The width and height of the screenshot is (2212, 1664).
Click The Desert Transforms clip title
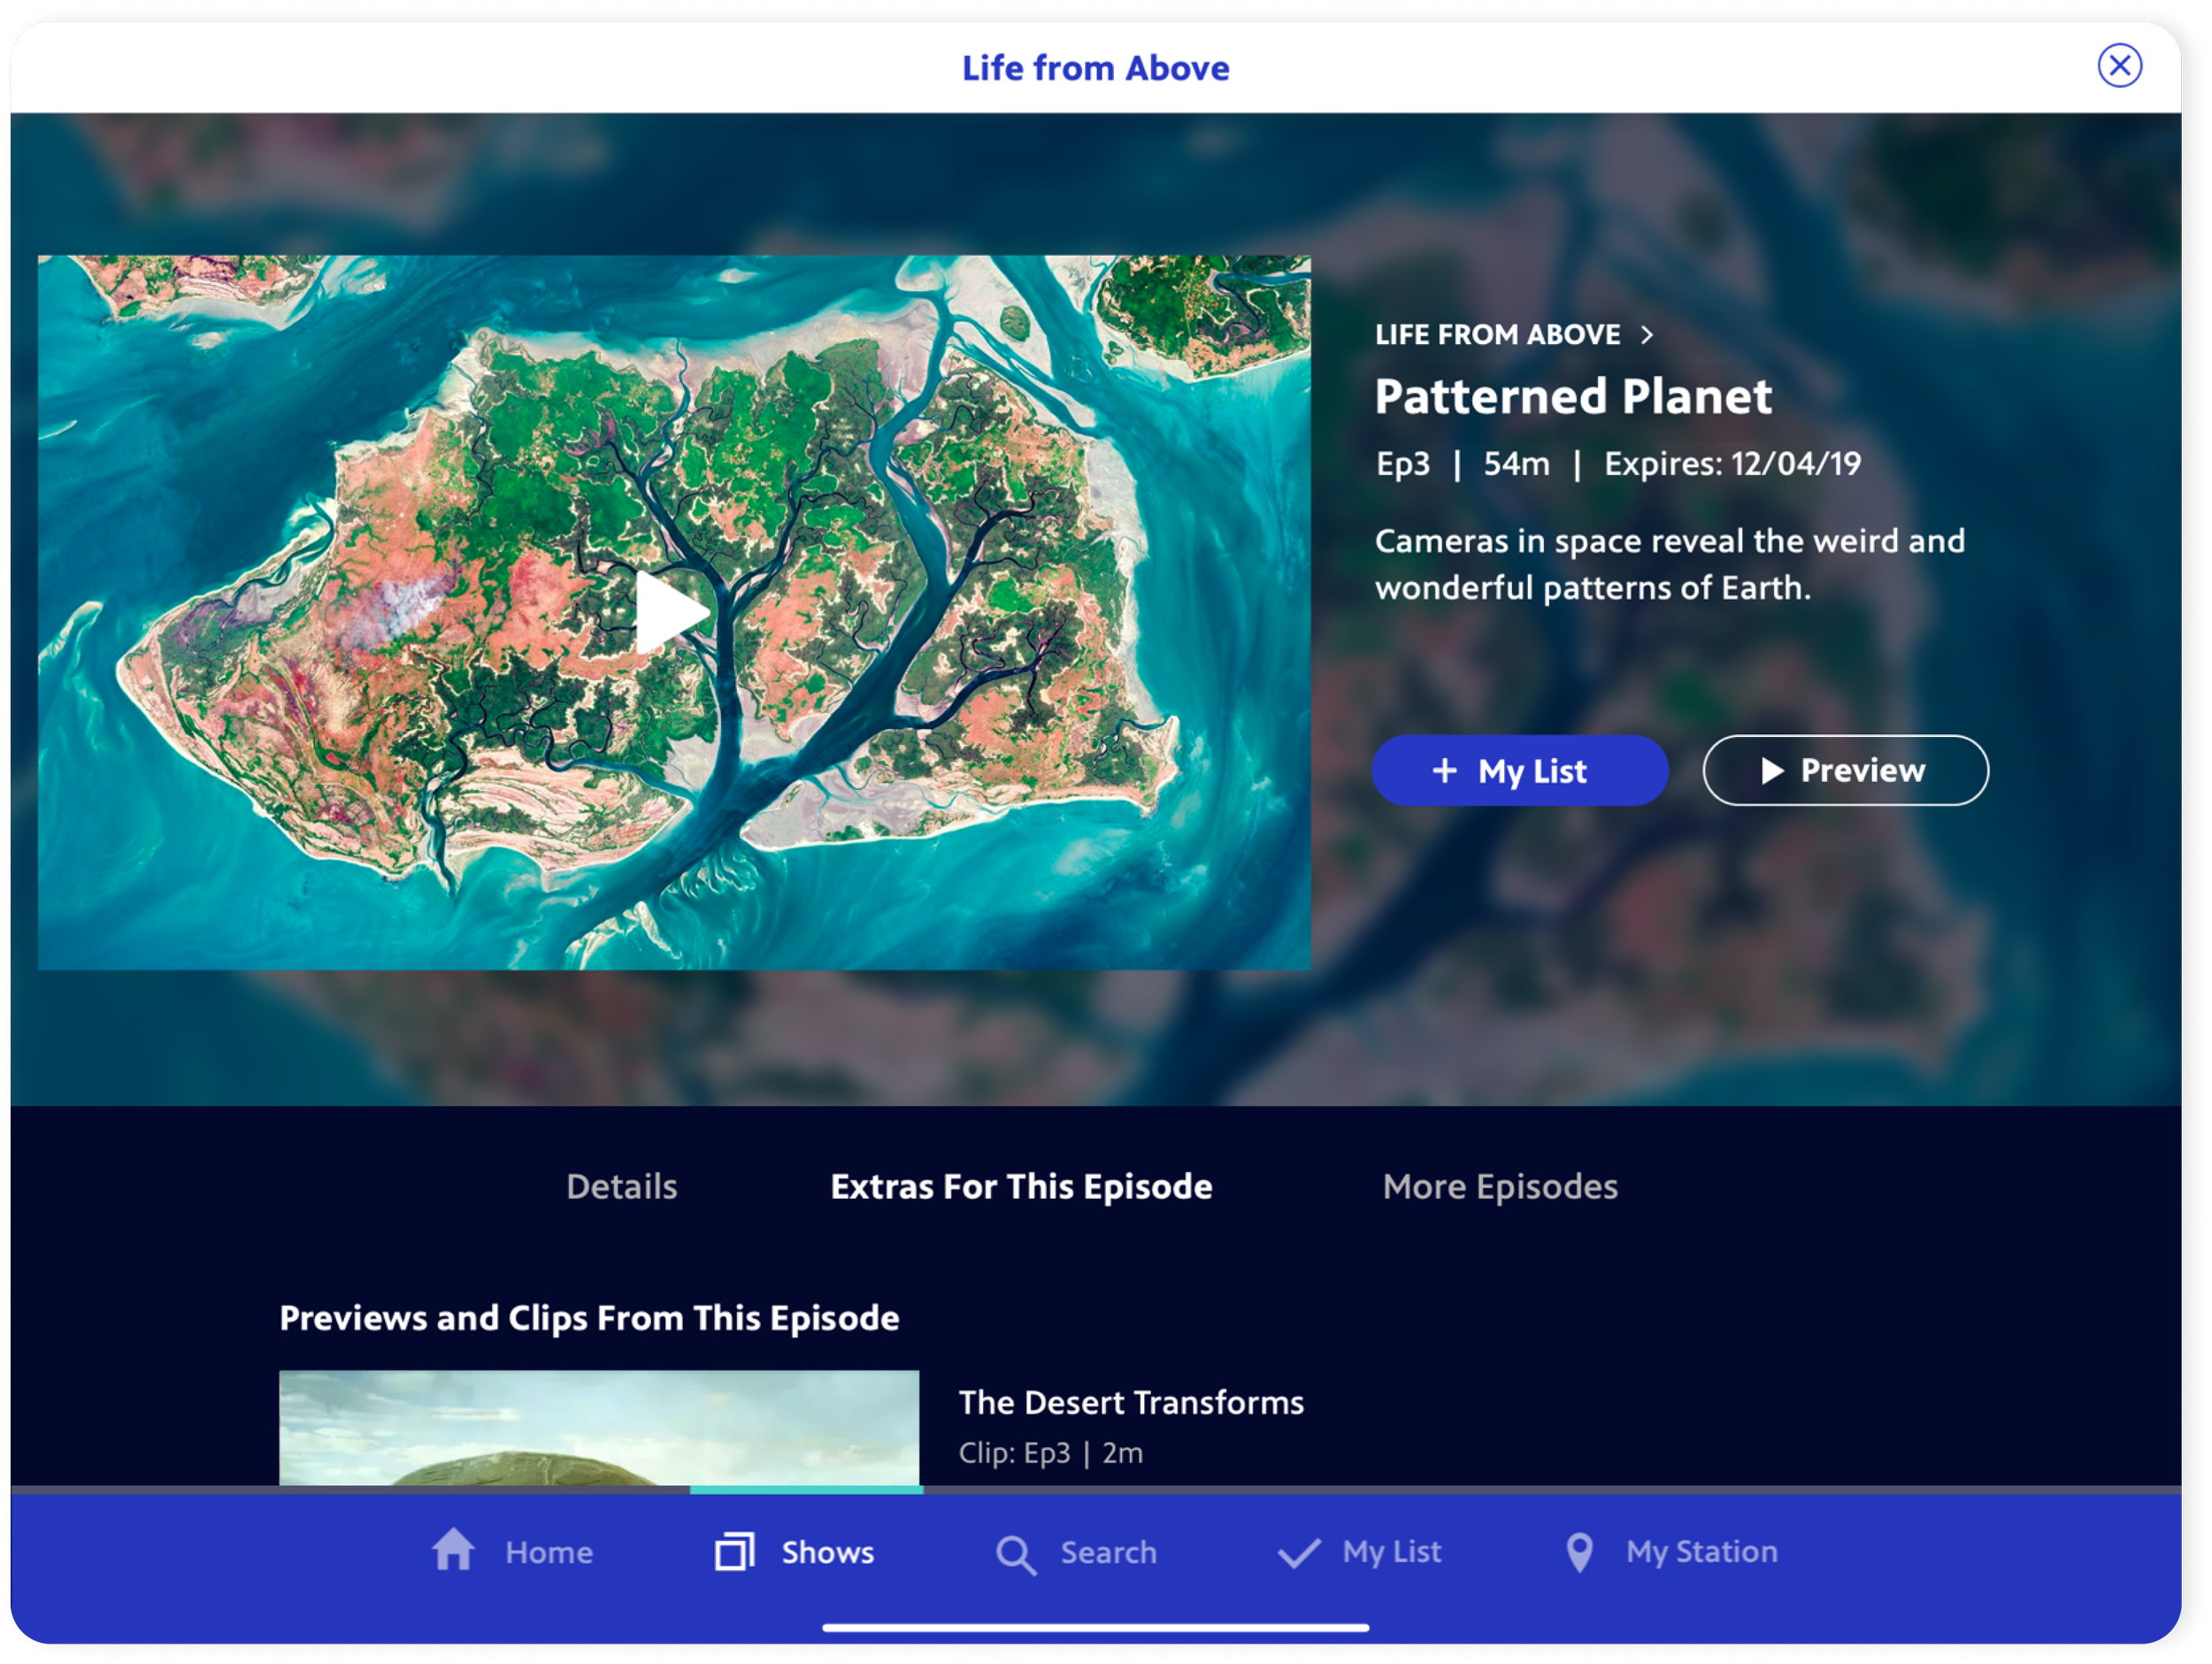[1130, 1402]
